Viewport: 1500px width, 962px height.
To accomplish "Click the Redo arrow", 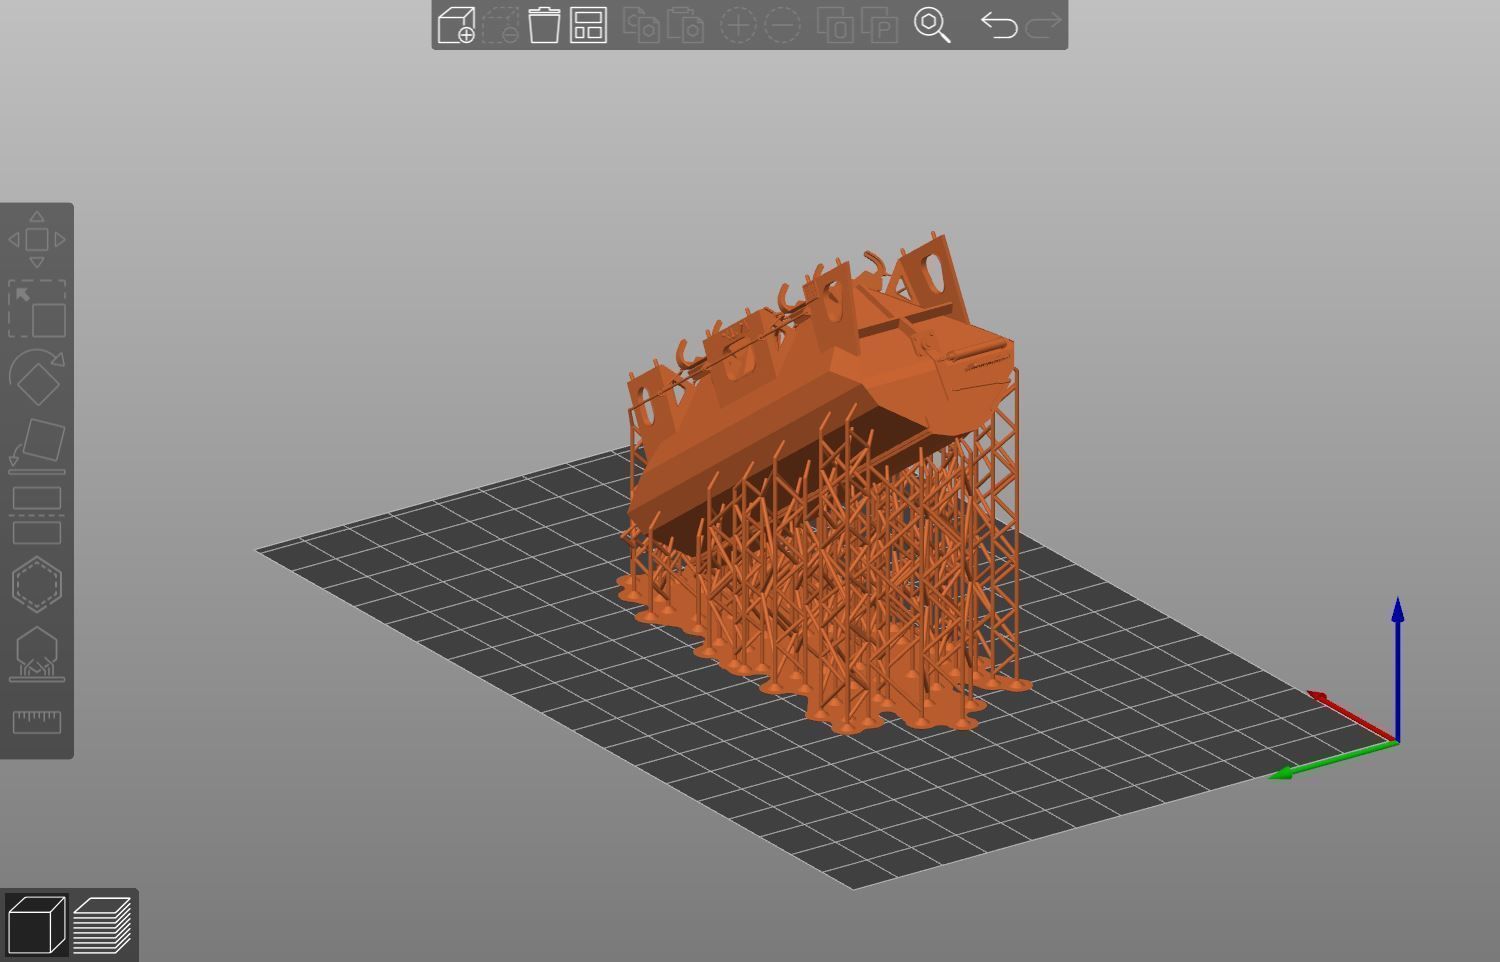I will pos(1043,25).
